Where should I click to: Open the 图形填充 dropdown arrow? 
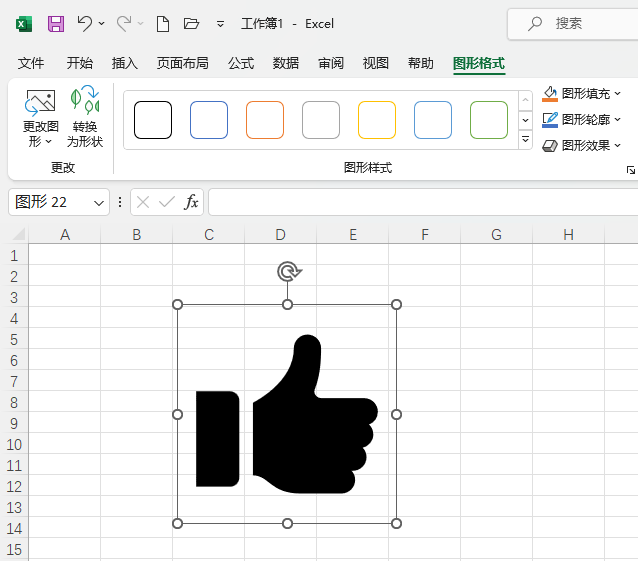point(618,94)
